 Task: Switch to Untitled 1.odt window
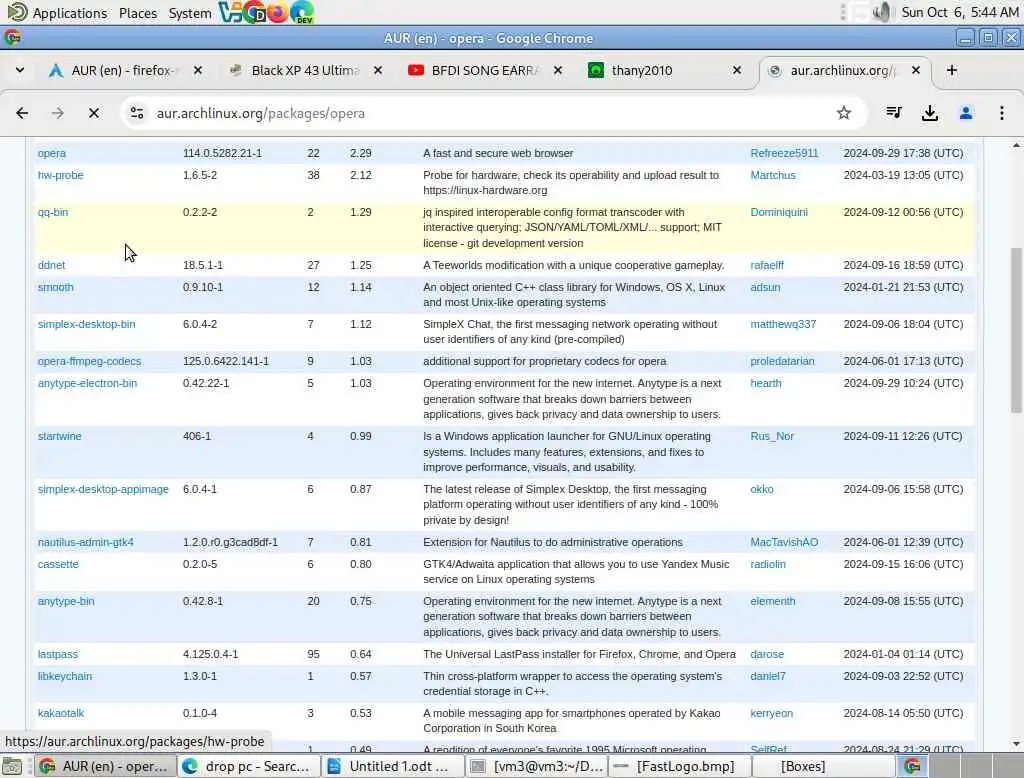click(393, 766)
